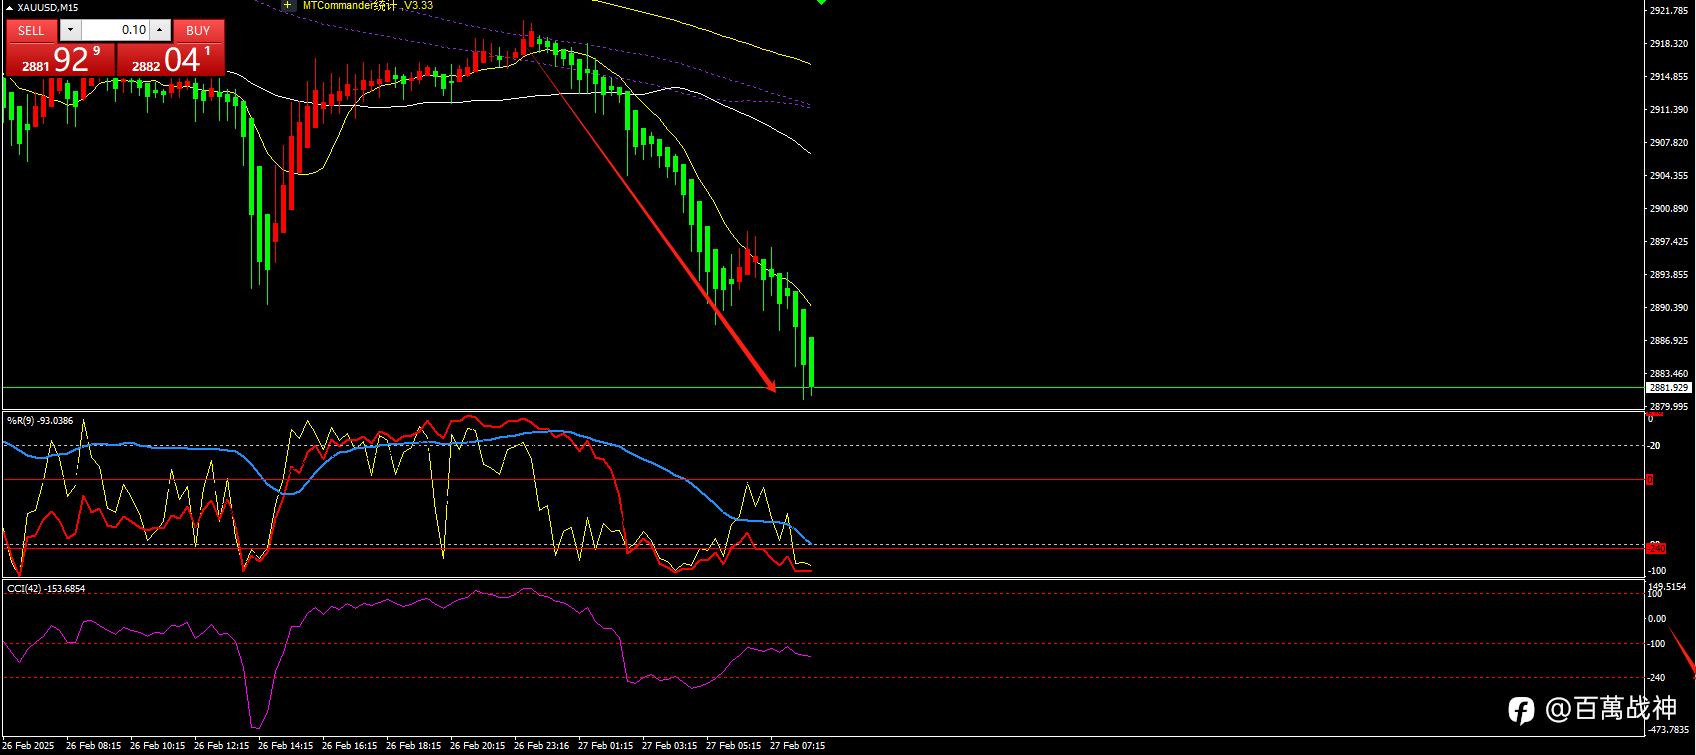1696x755 pixels.
Task: Click the buy price 2882.04 tile
Action: click(171, 59)
